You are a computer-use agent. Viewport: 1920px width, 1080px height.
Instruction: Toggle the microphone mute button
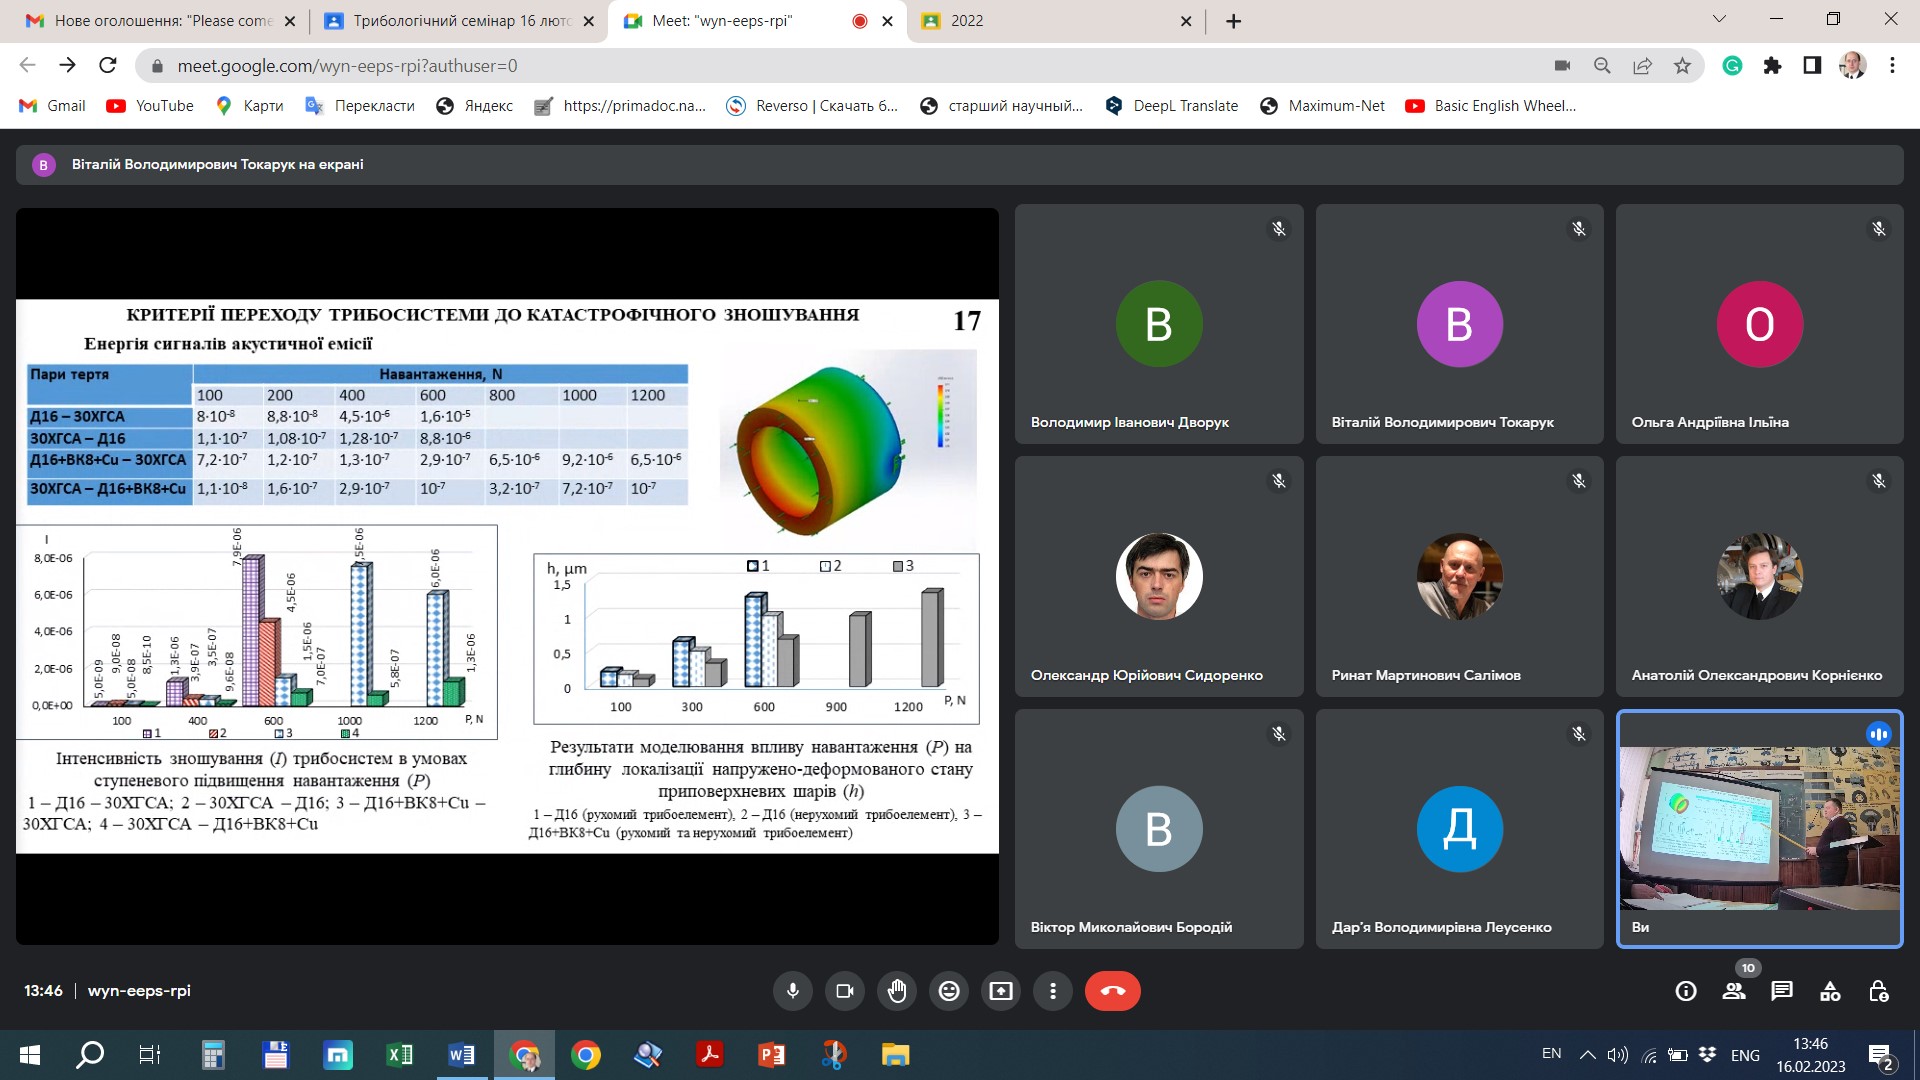[x=793, y=991]
